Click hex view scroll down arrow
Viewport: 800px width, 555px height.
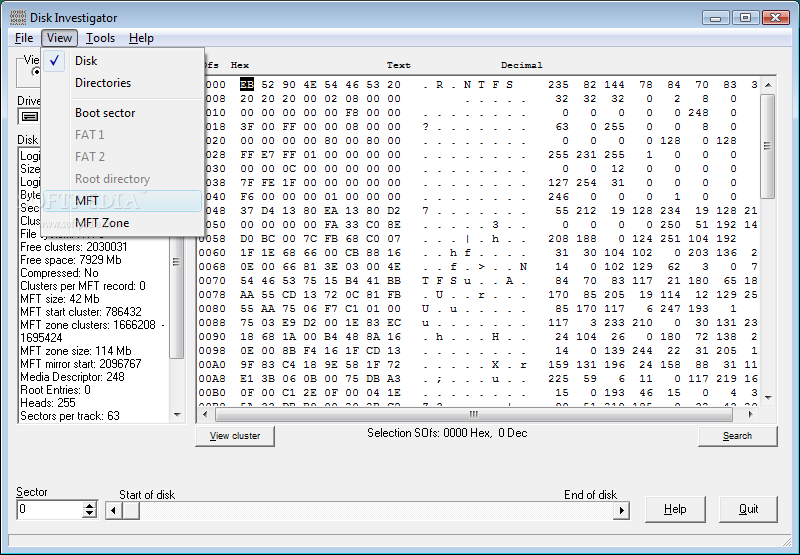click(x=768, y=398)
